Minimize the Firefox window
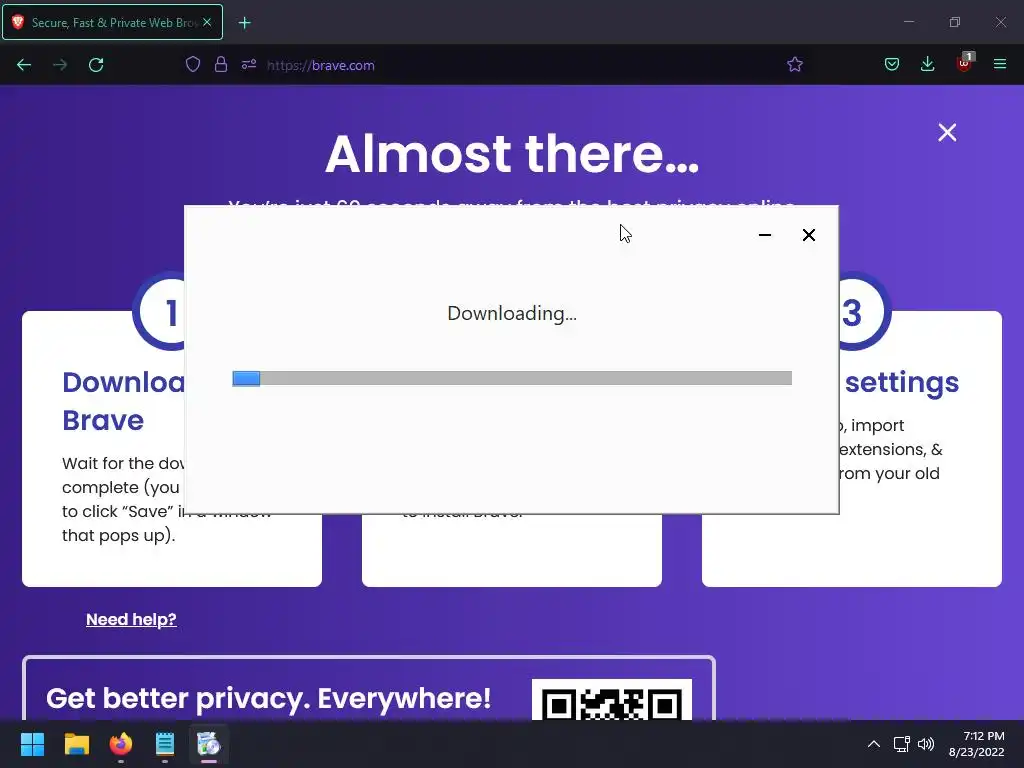 [x=908, y=22]
